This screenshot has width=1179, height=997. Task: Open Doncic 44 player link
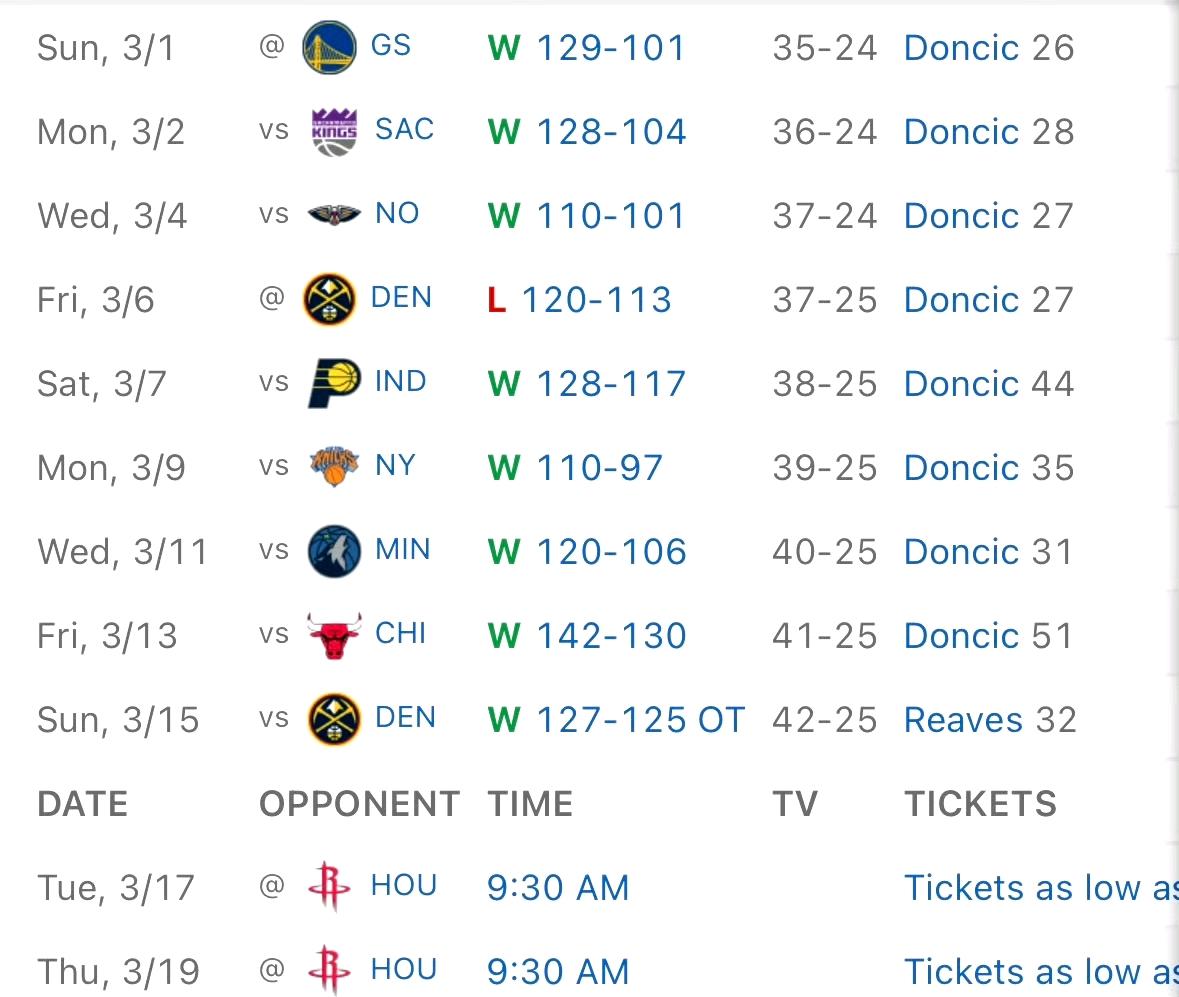coord(988,383)
